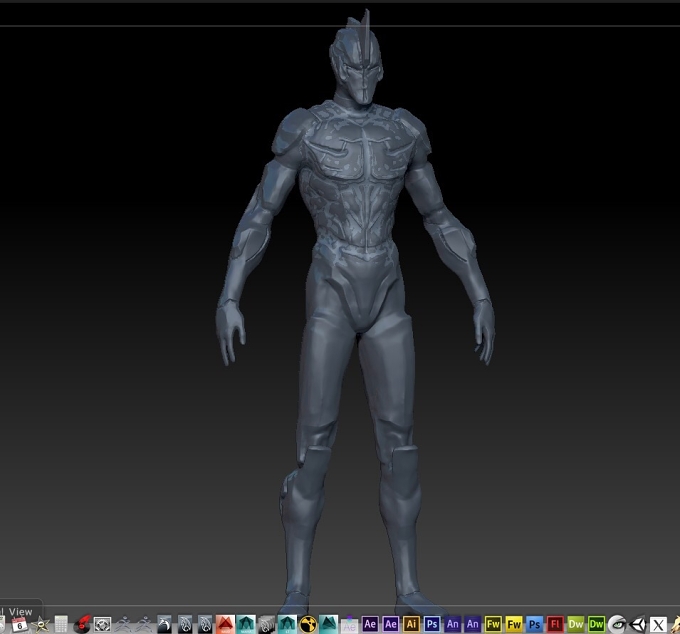This screenshot has height=634, width=680.
Task: Open the Animate icon next to Fireworks
Action: pos(473,624)
